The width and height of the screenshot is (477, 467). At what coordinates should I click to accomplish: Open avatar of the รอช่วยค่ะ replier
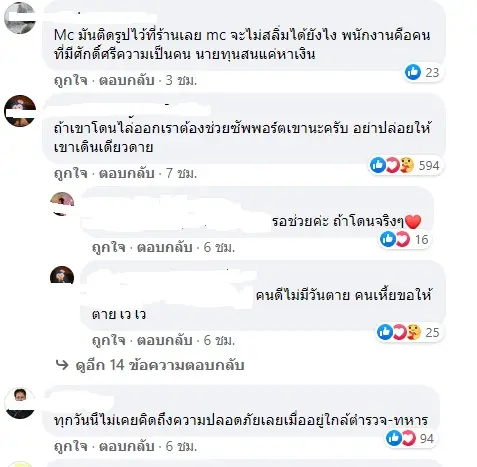[62, 204]
